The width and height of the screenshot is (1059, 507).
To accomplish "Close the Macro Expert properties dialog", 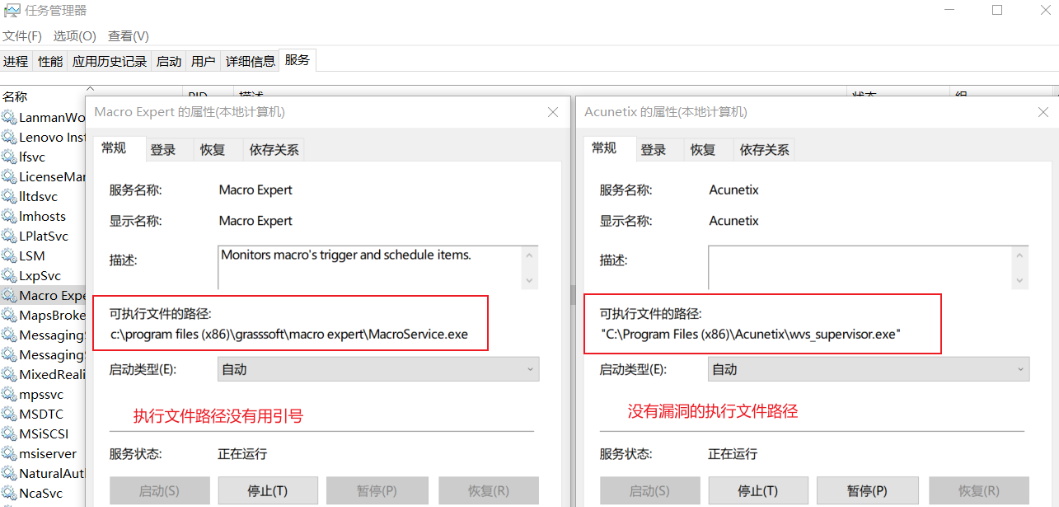I will [552, 111].
